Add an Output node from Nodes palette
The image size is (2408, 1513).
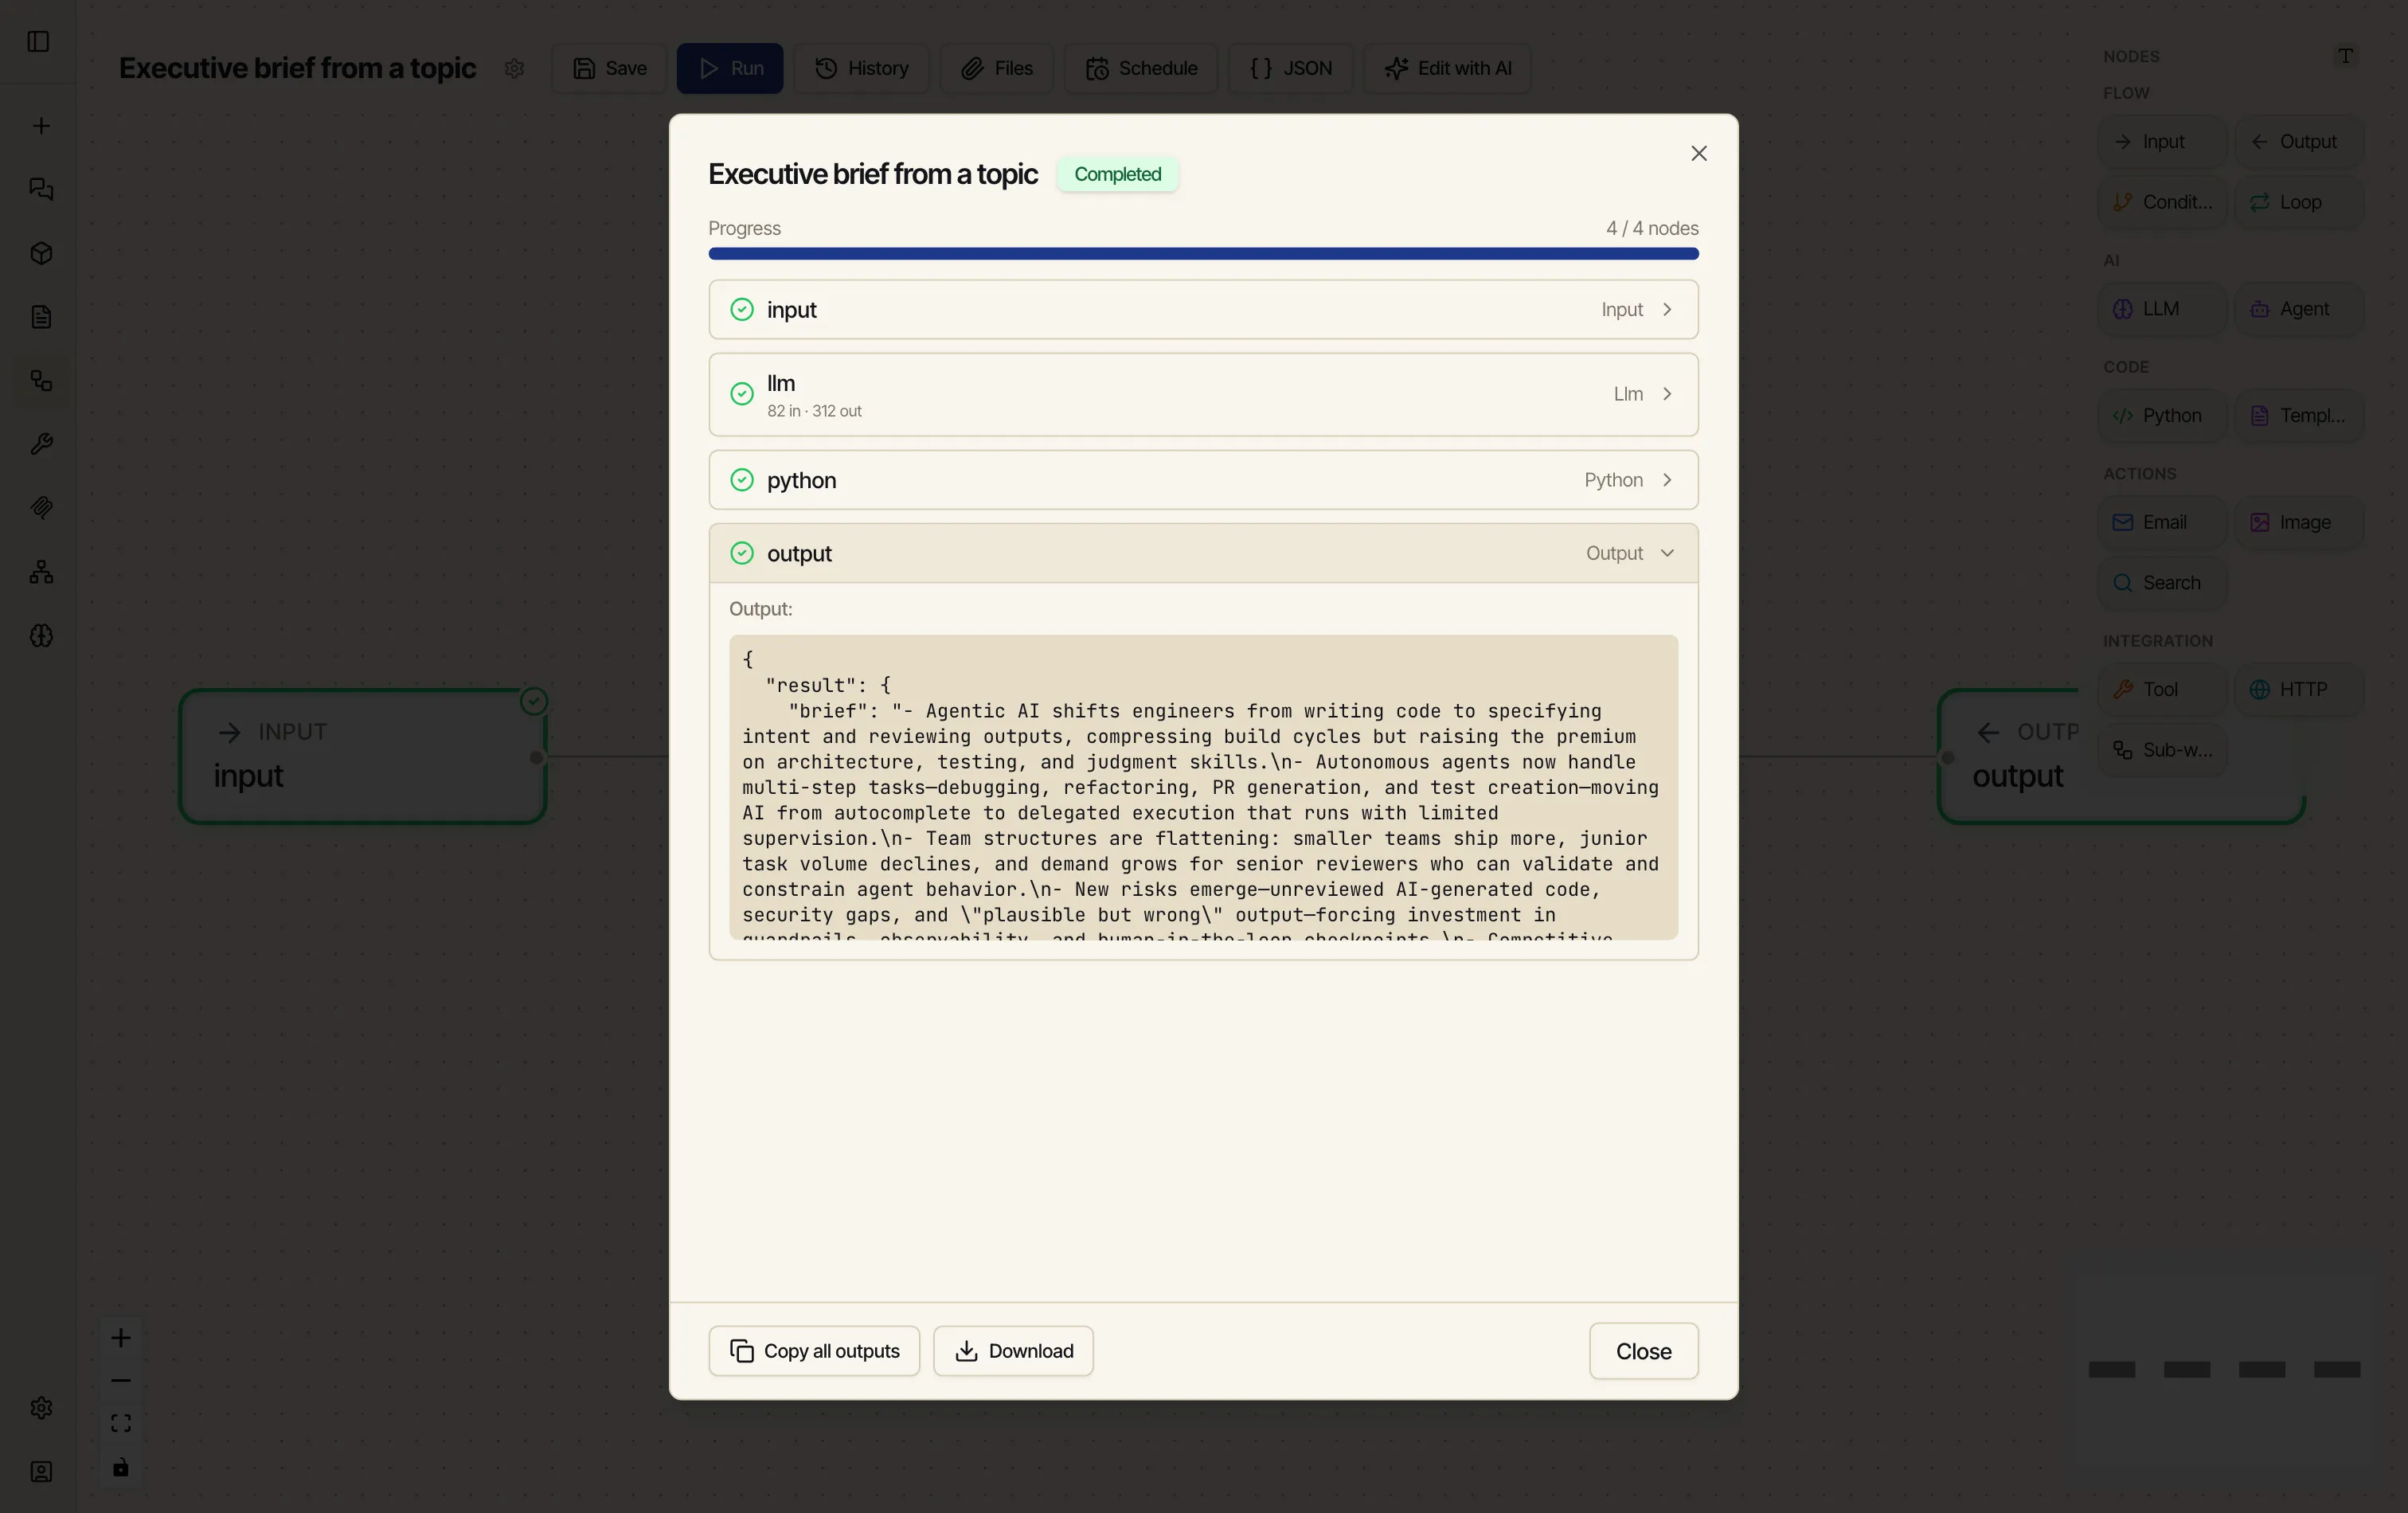[x=2298, y=142]
